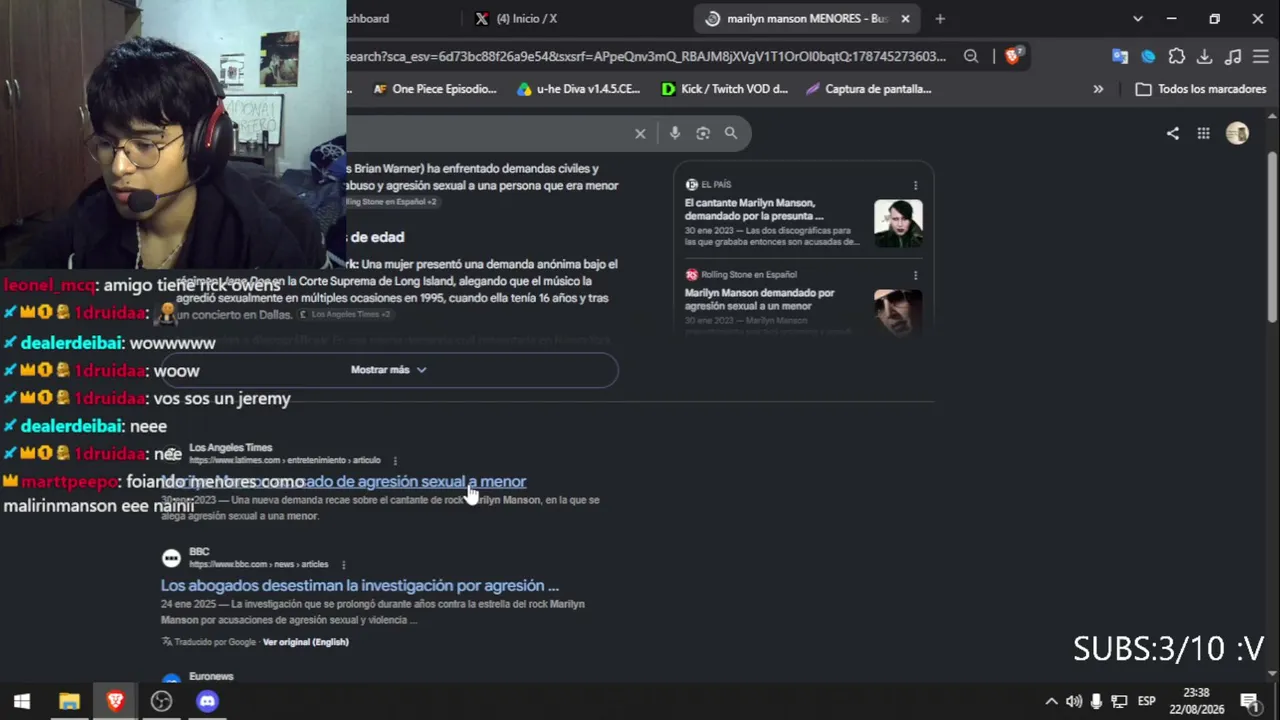Show the overflow bookmarks chevron
This screenshot has width=1280, height=720.
[1098, 89]
